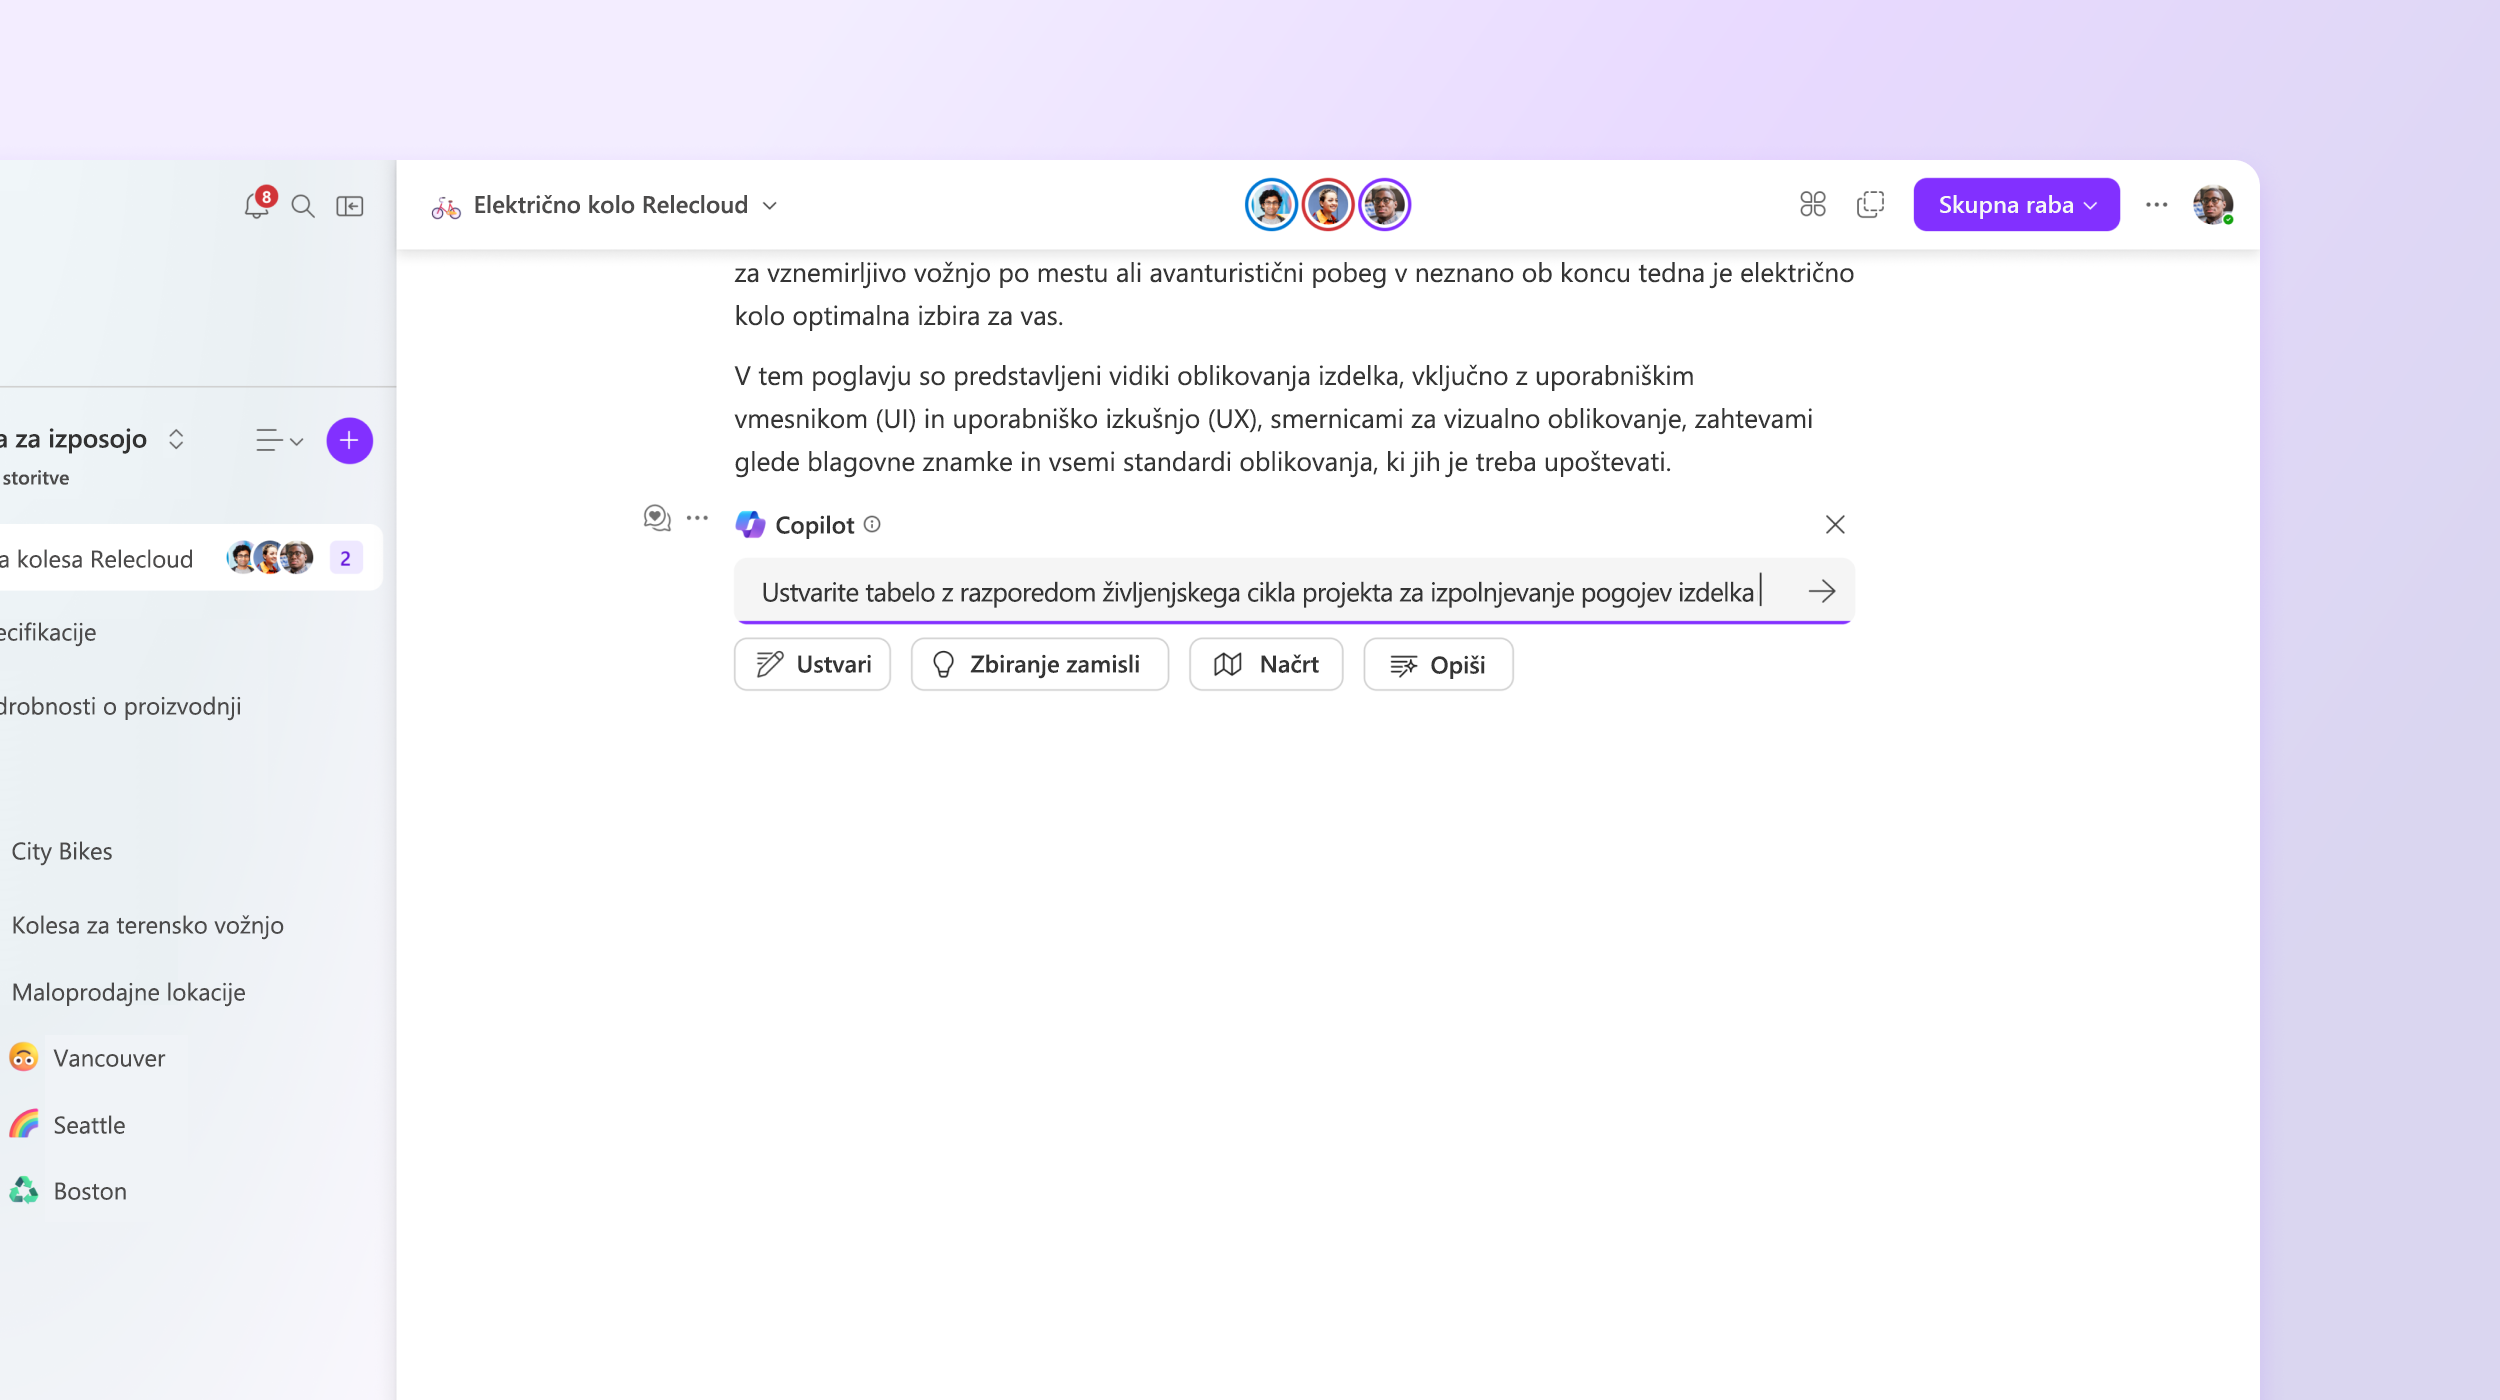The image size is (2500, 1400).
Task: Click on Seattle channel item
Action: (x=89, y=1123)
